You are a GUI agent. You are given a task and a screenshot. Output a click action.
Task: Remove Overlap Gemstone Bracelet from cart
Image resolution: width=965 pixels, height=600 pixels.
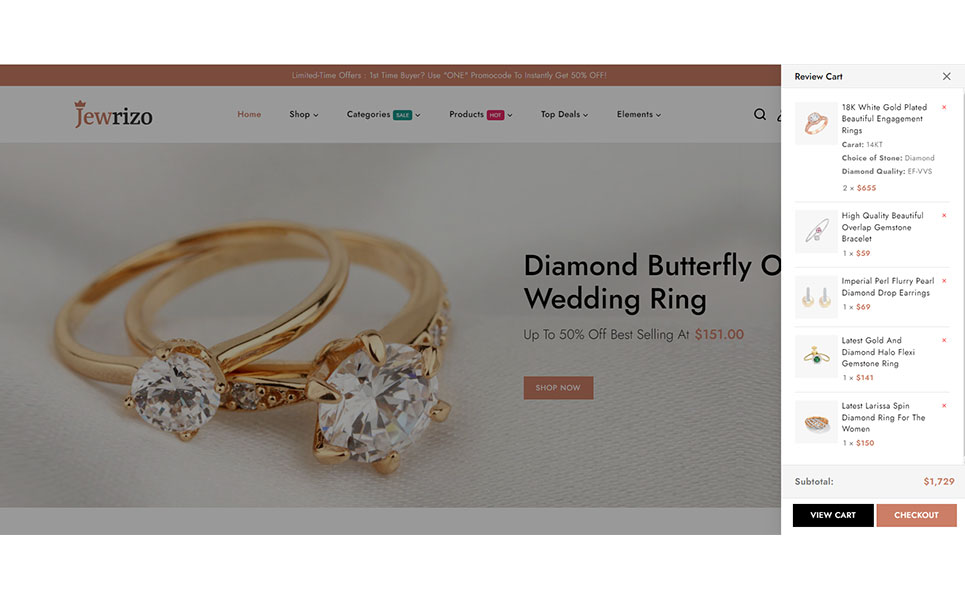pyautogui.click(x=943, y=215)
